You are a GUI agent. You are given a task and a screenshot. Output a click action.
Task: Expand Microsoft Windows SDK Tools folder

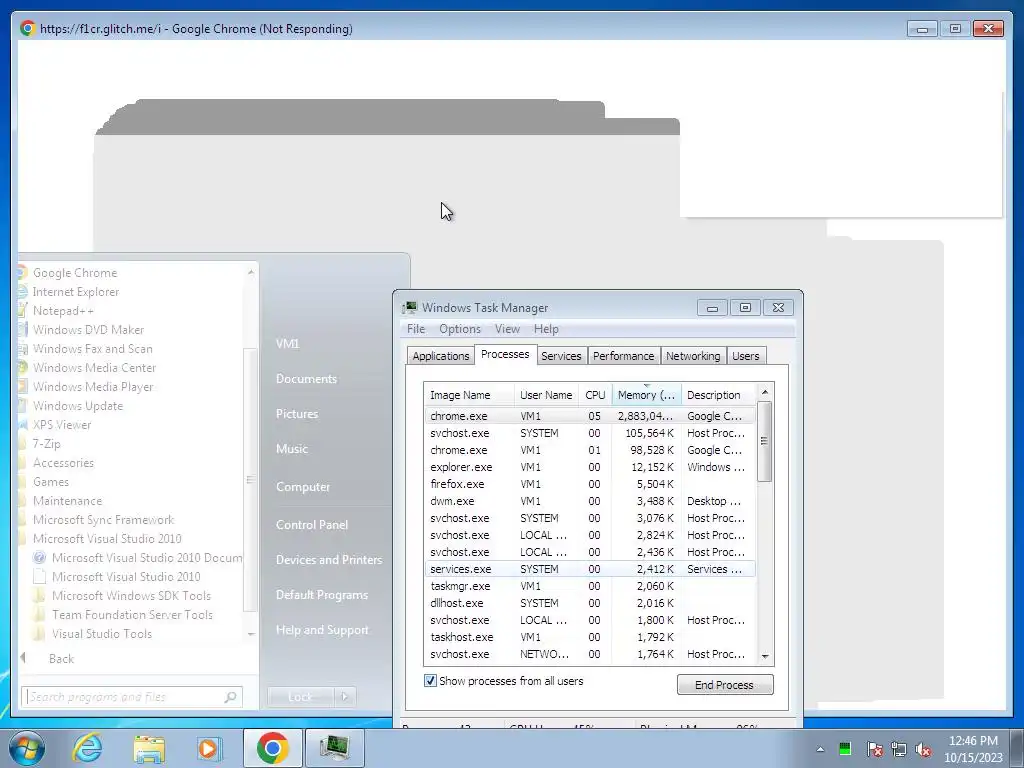pyautogui.click(x=131, y=595)
